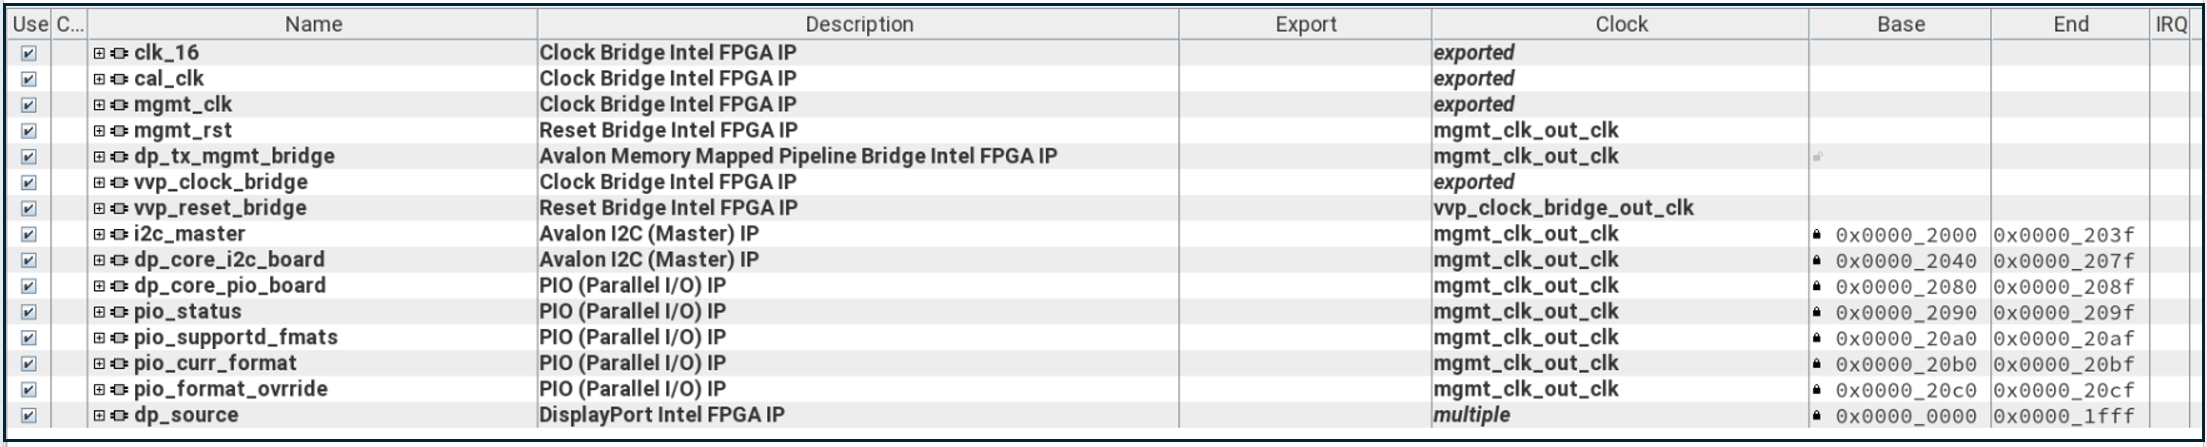2207x447 pixels.
Task: Click the component icon beside clk_16
Action: [119, 53]
